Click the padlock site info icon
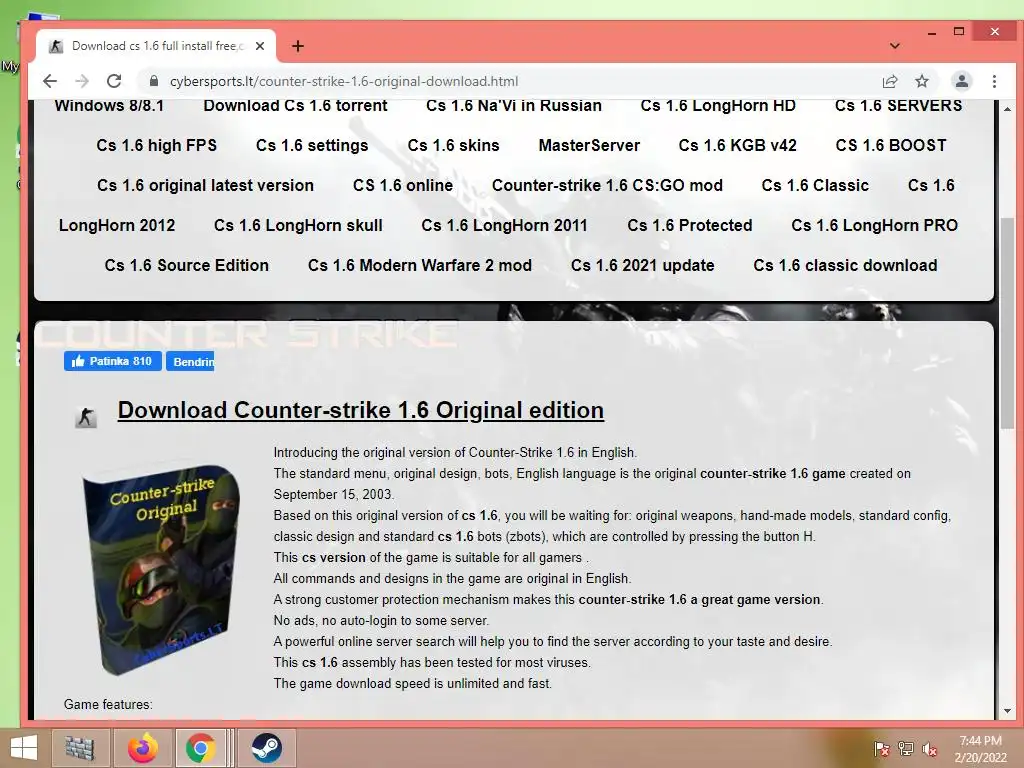The width and height of the screenshot is (1024, 768). coord(154,81)
